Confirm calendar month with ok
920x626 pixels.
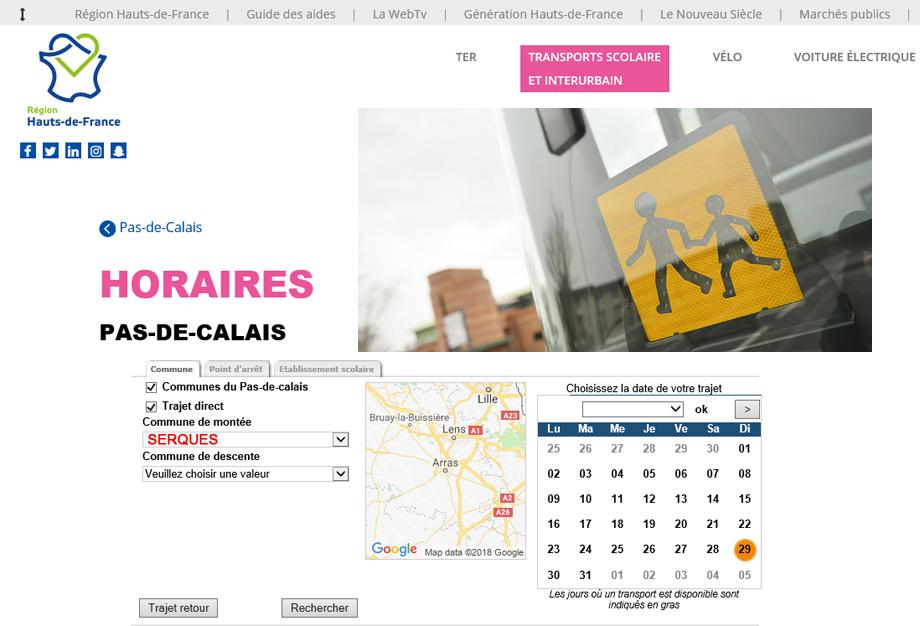coord(701,410)
